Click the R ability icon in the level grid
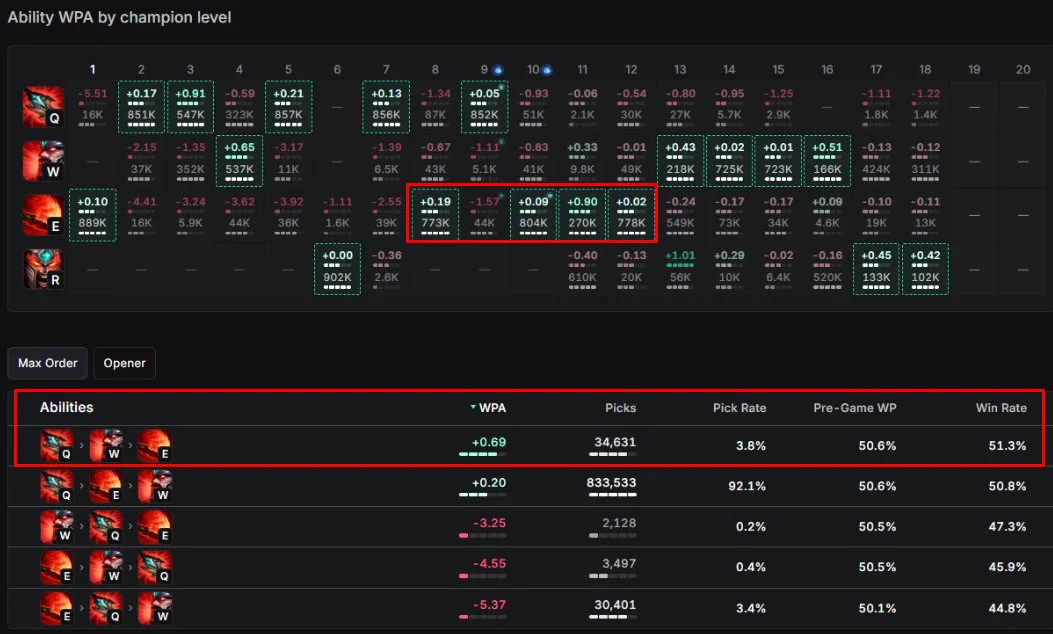 tap(43, 269)
